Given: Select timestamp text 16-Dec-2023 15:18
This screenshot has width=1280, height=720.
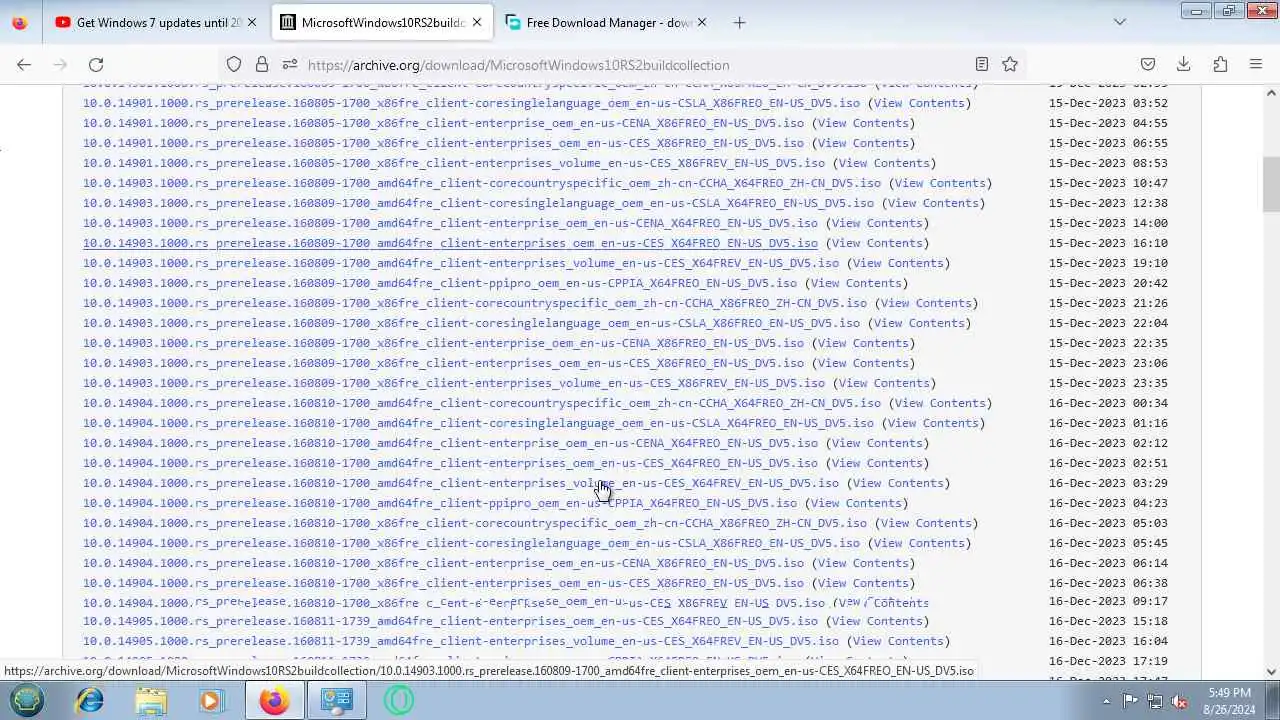Looking at the screenshot, I should point(1108,621).
